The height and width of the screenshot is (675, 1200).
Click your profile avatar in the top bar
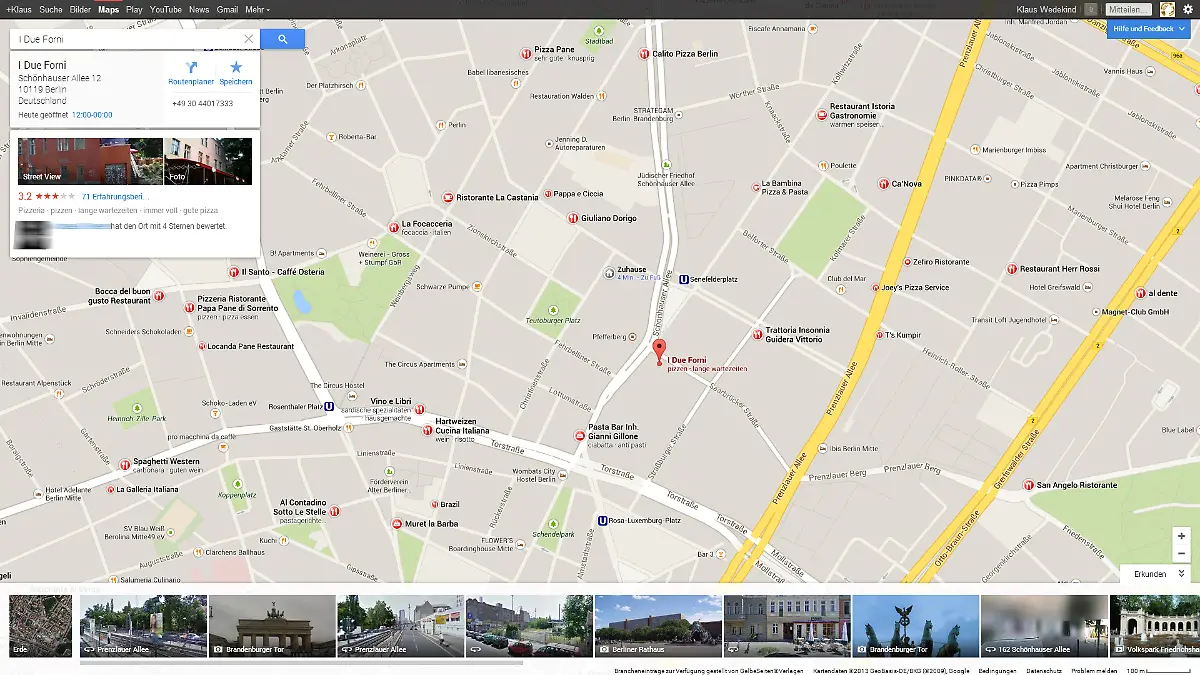coord(1165,9)
